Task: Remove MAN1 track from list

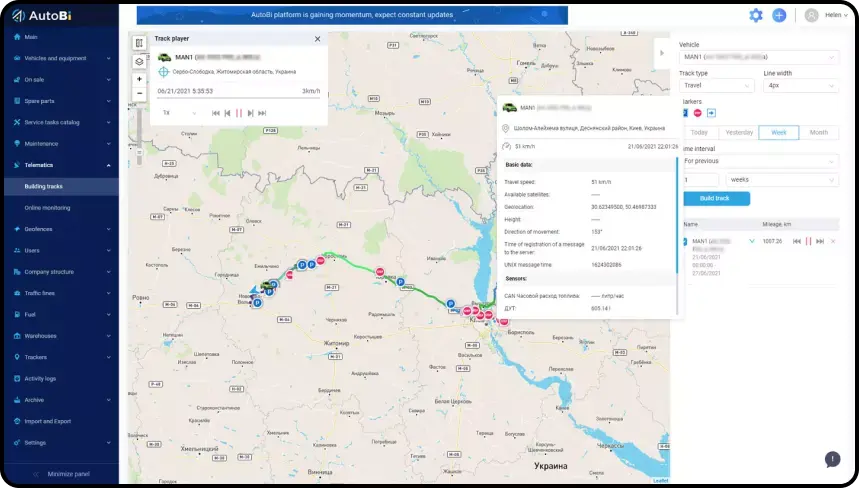Action: (x=833, y=241)
